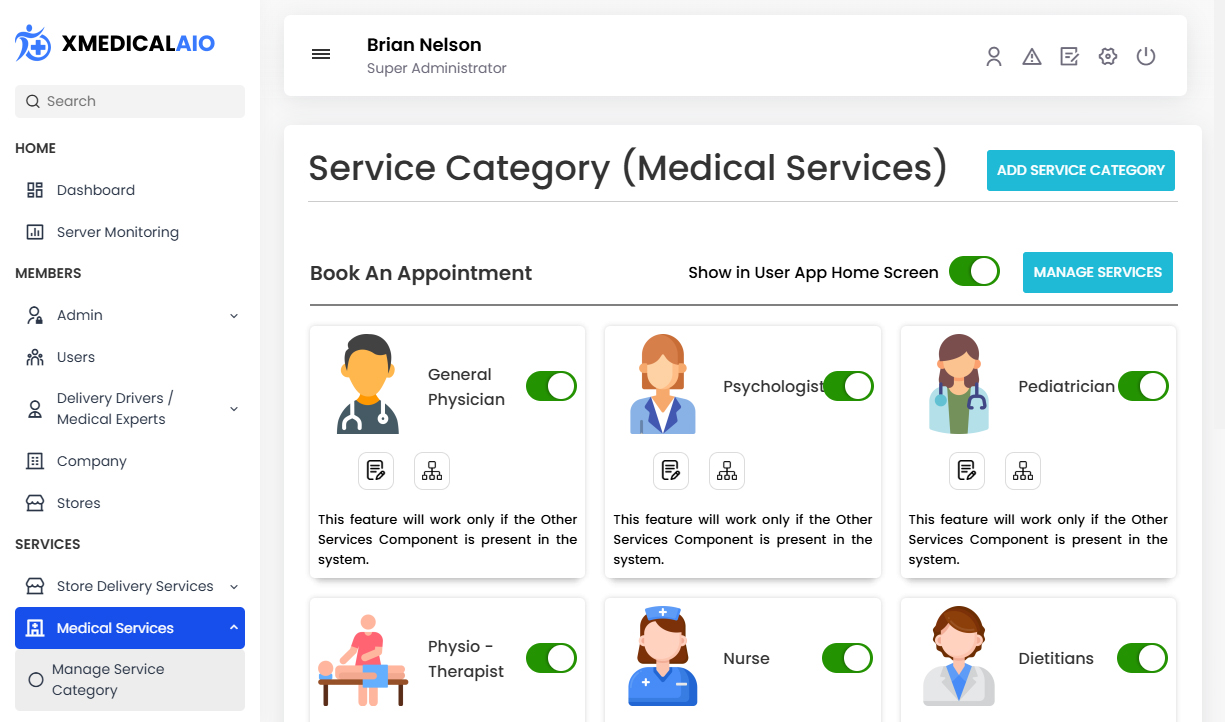Expand Store Delivery Services menu
The width and height of the screenshot is (1225, 722).
tap(130, 586)
